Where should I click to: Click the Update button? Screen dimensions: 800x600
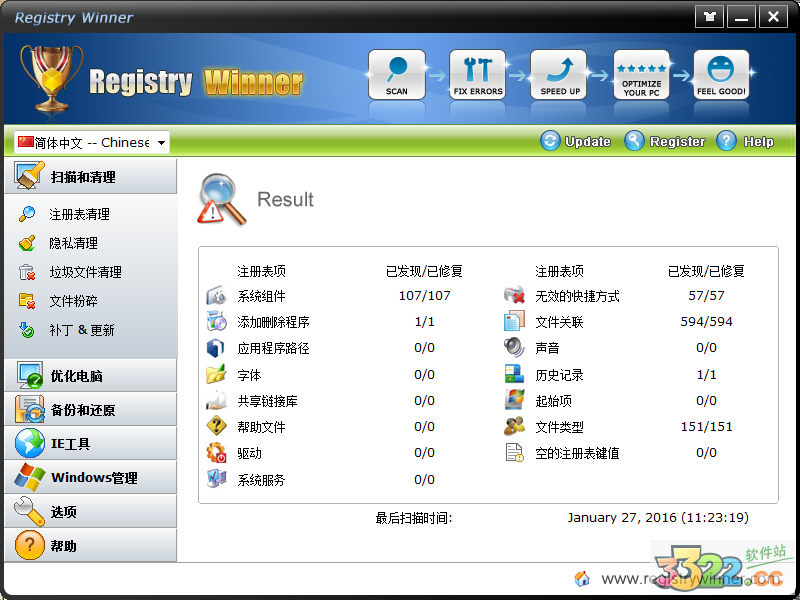[576, 141]
